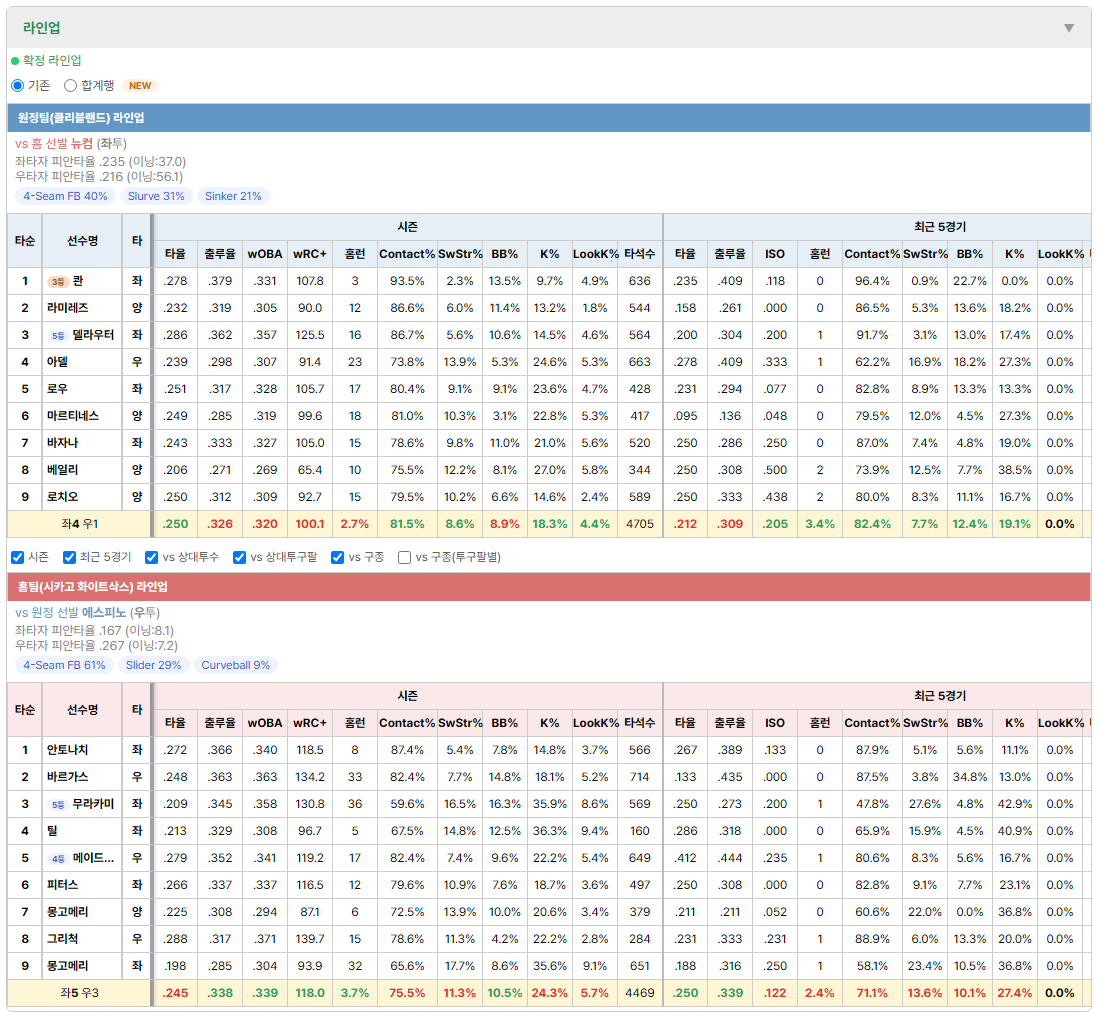
Task: Click the 좌5 우3 summary cell
Action: (79, 993)
